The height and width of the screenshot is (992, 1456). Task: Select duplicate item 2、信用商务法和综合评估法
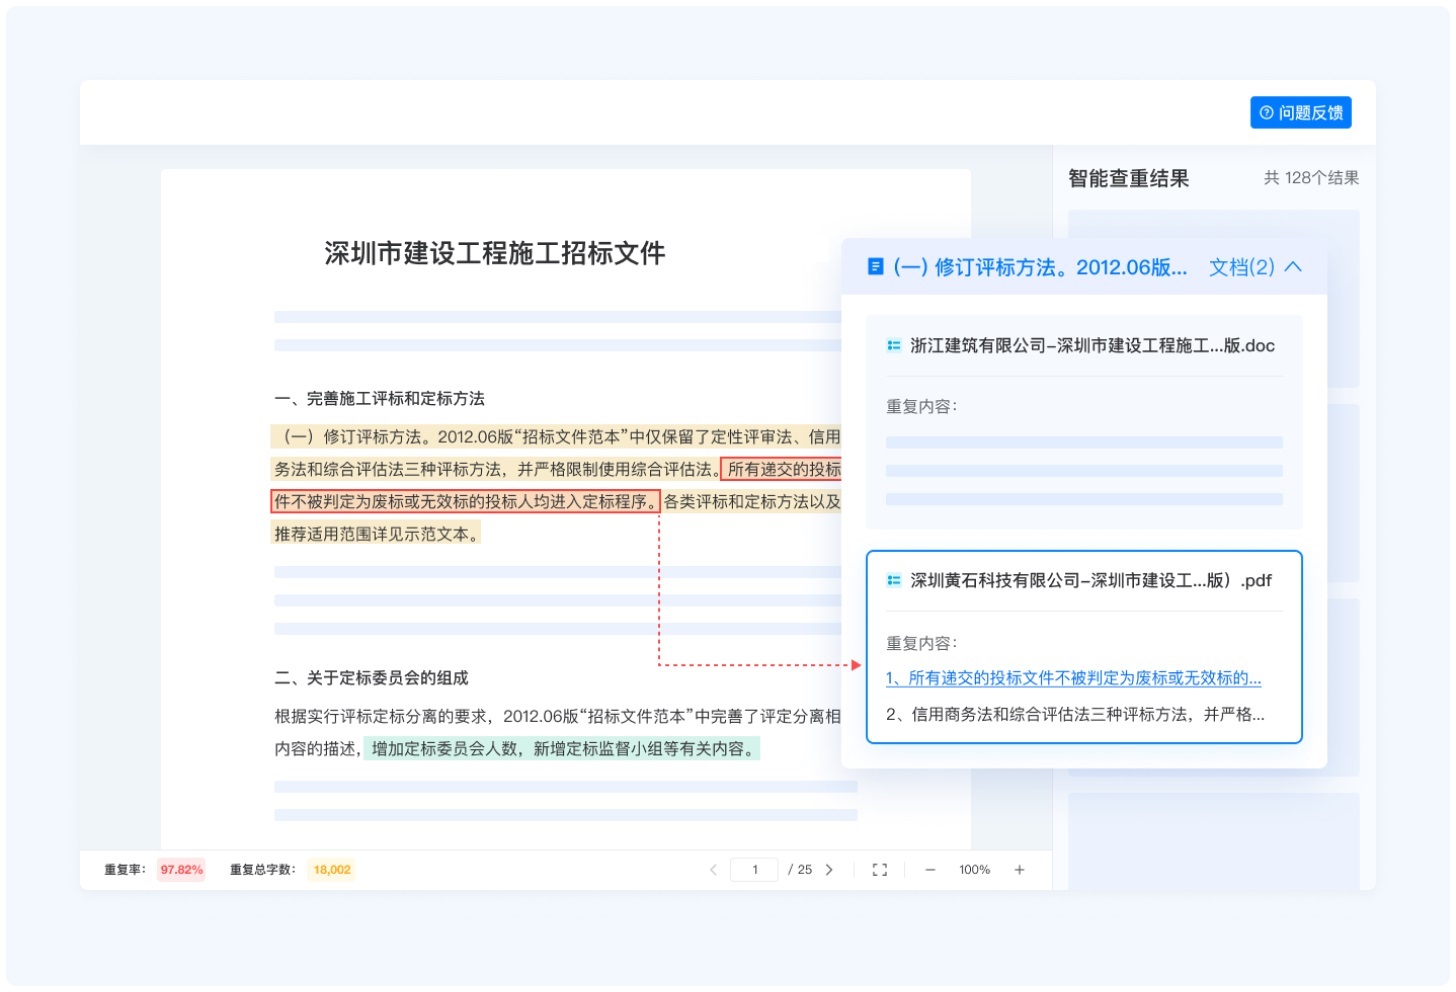click(x=1075, y=714)
